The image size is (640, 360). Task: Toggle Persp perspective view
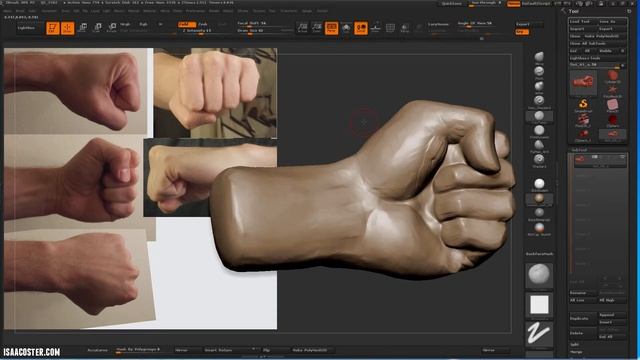[x=331, y=28]
